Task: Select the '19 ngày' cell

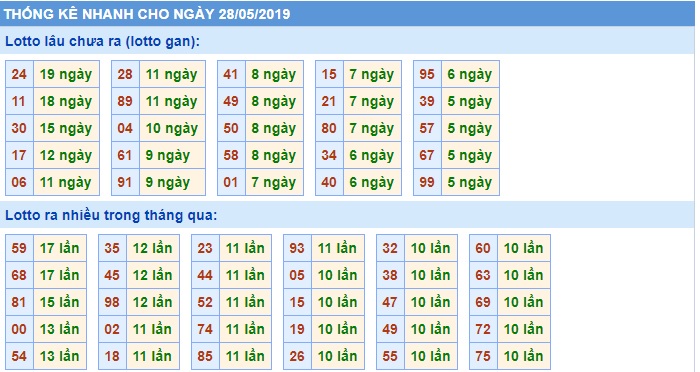Action: pyautogui.click(x=66, y=74)
